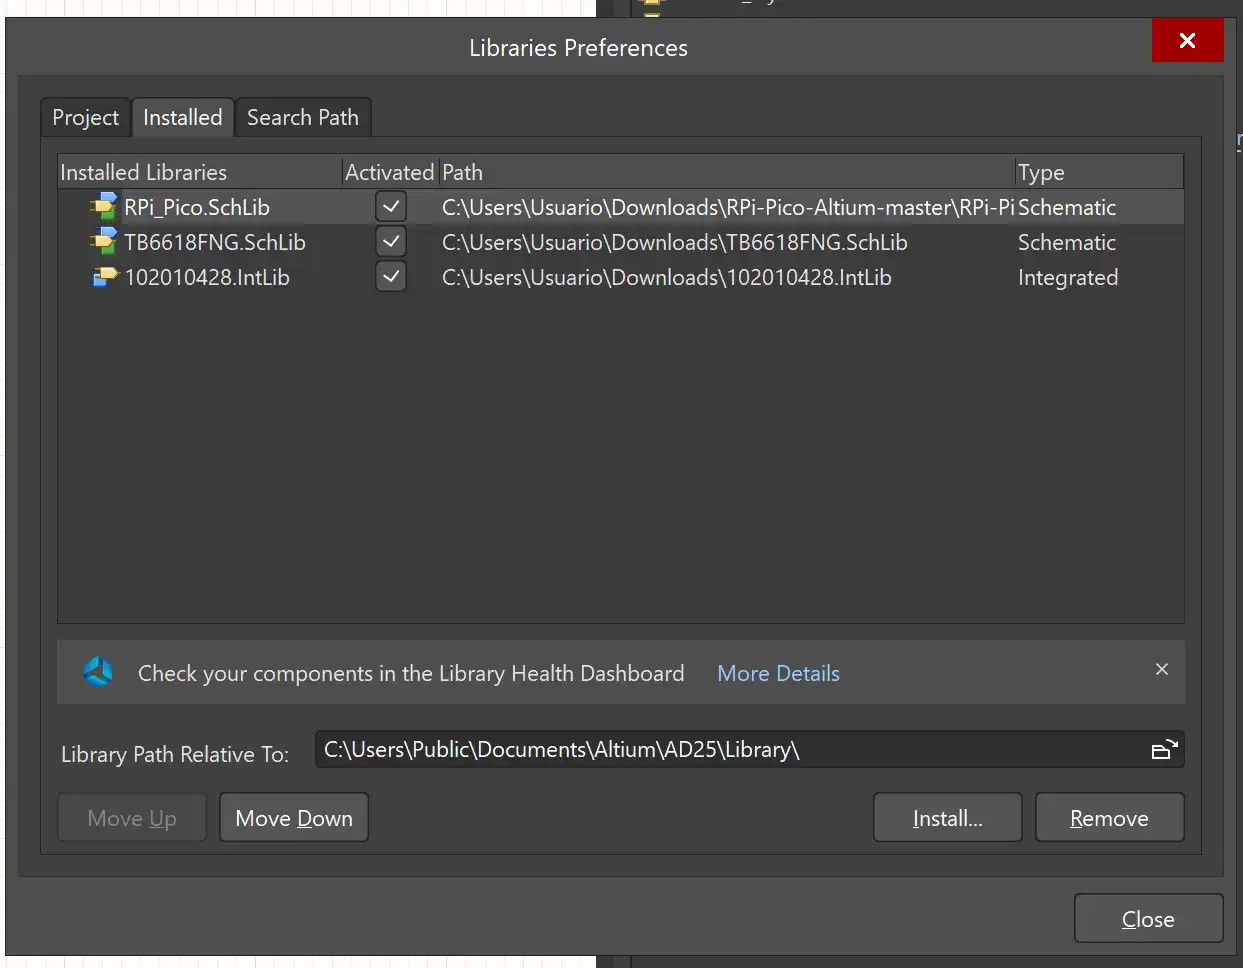Screen dimensions: 1243x968
Task: Browse for library path folder icon
Action: point(1165,750)
